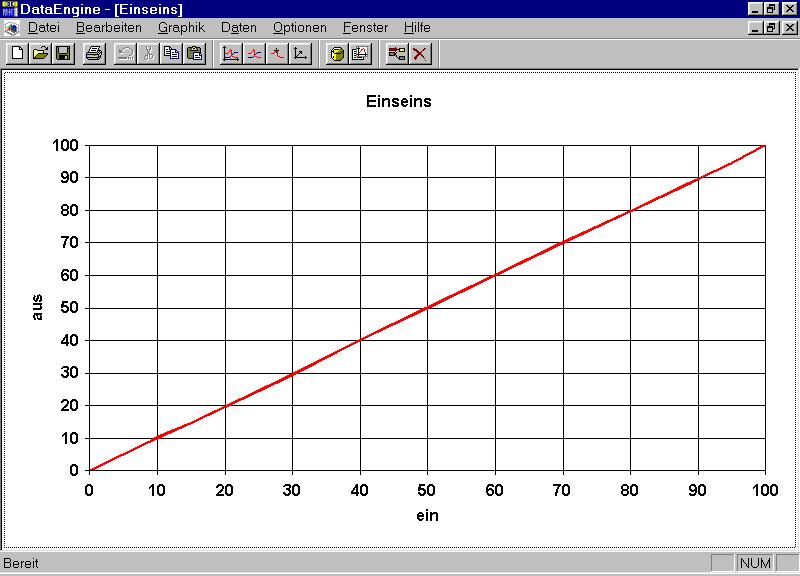Click the New document toolbar icon
The image size is (800, 576).
coord(17,53)
